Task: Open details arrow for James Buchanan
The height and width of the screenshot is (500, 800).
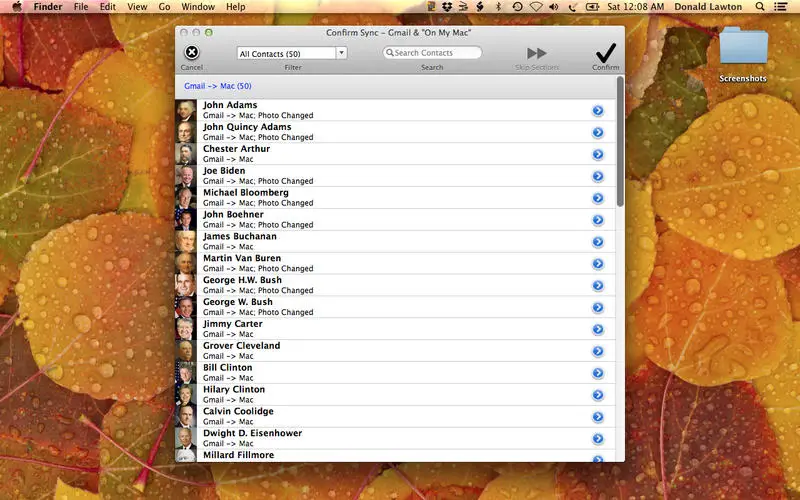Action: point(598,242)
